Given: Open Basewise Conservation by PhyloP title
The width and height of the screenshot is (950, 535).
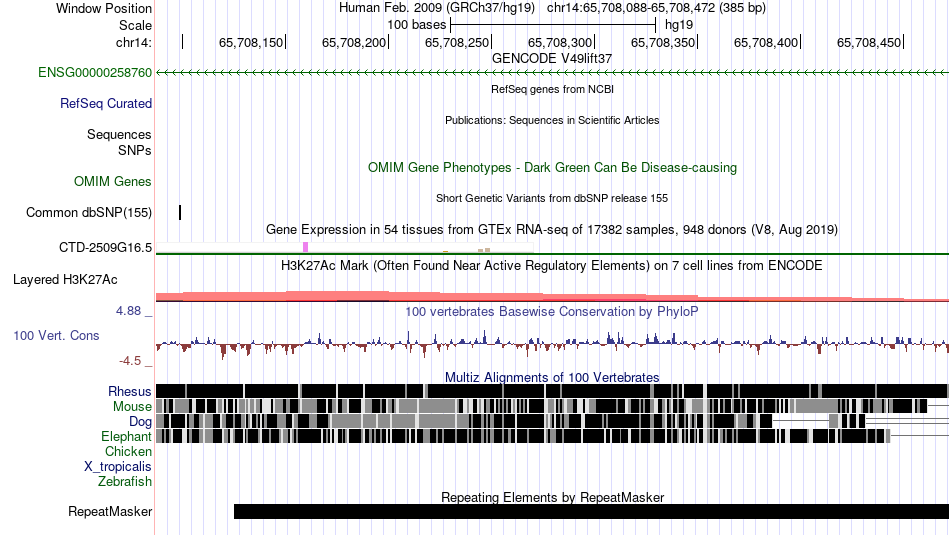Looking at the screenshot, I should (552, 311).
